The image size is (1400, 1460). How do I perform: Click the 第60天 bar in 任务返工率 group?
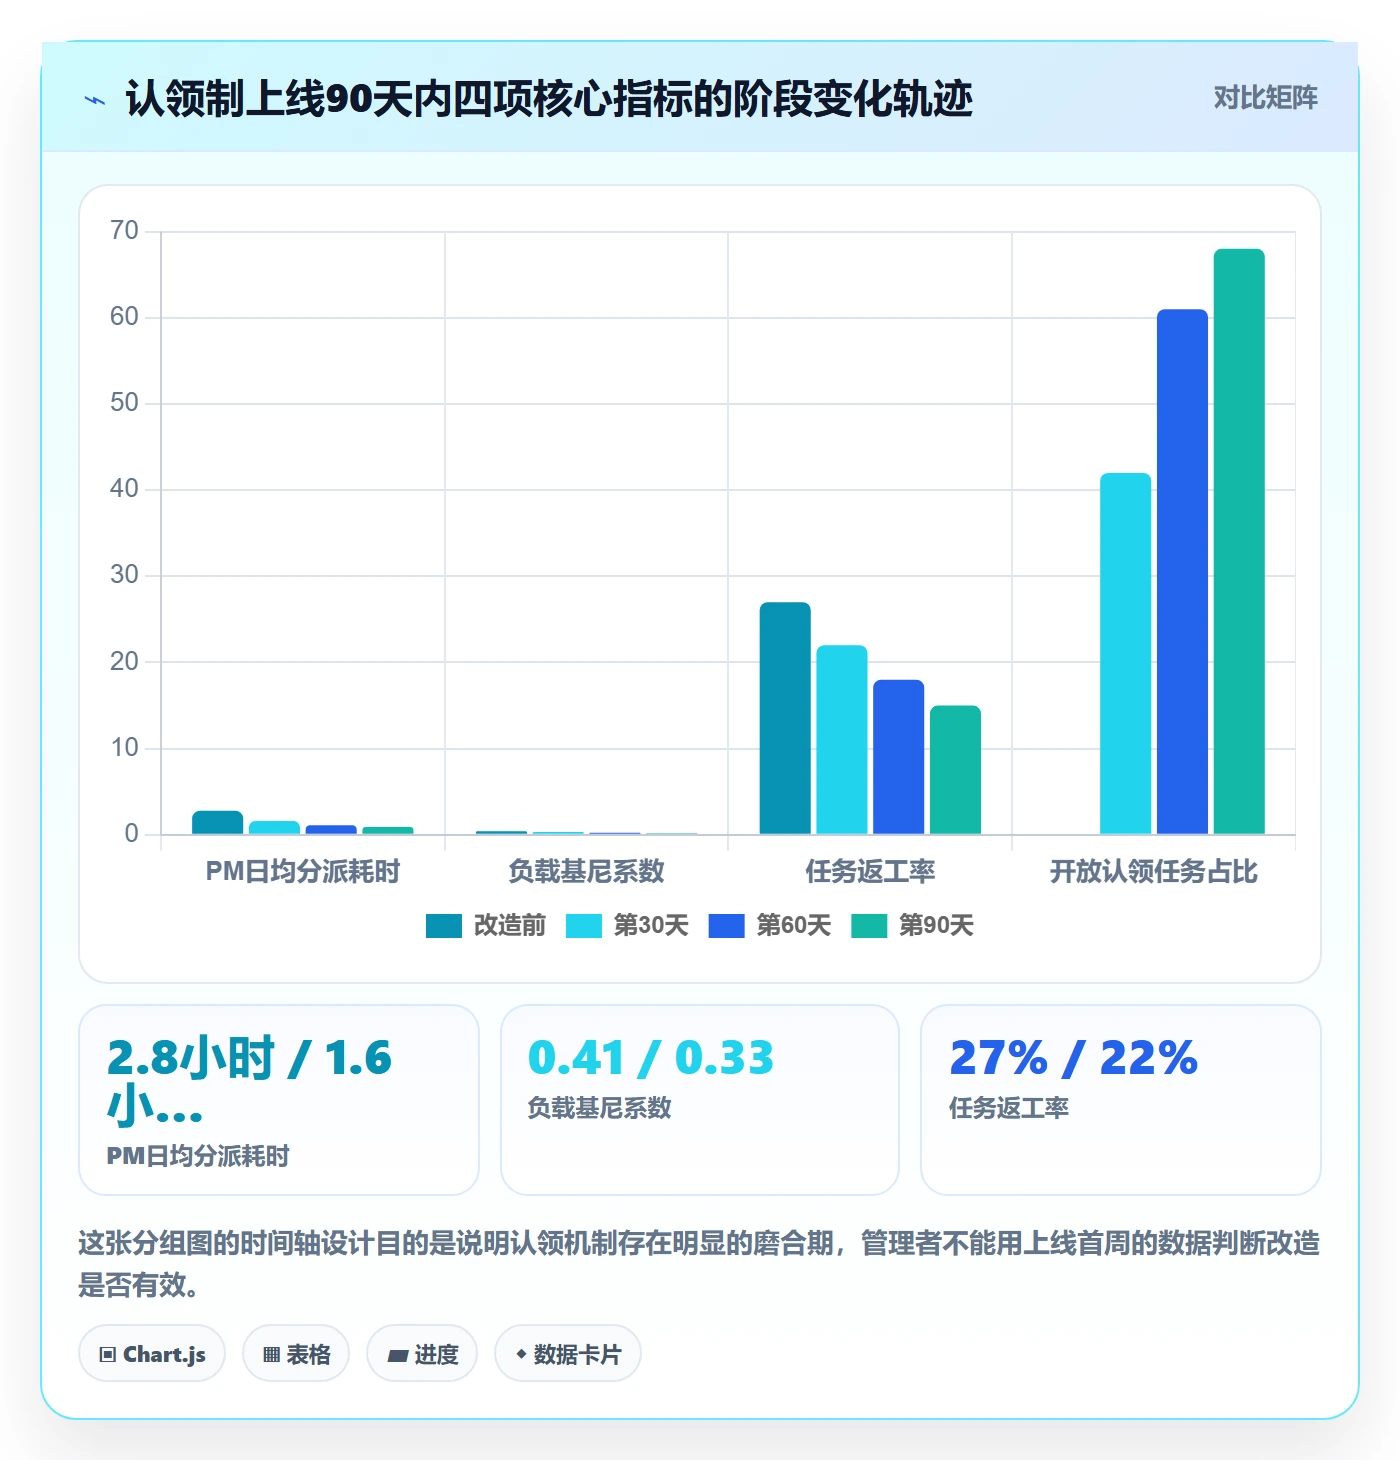pos(899,757)
